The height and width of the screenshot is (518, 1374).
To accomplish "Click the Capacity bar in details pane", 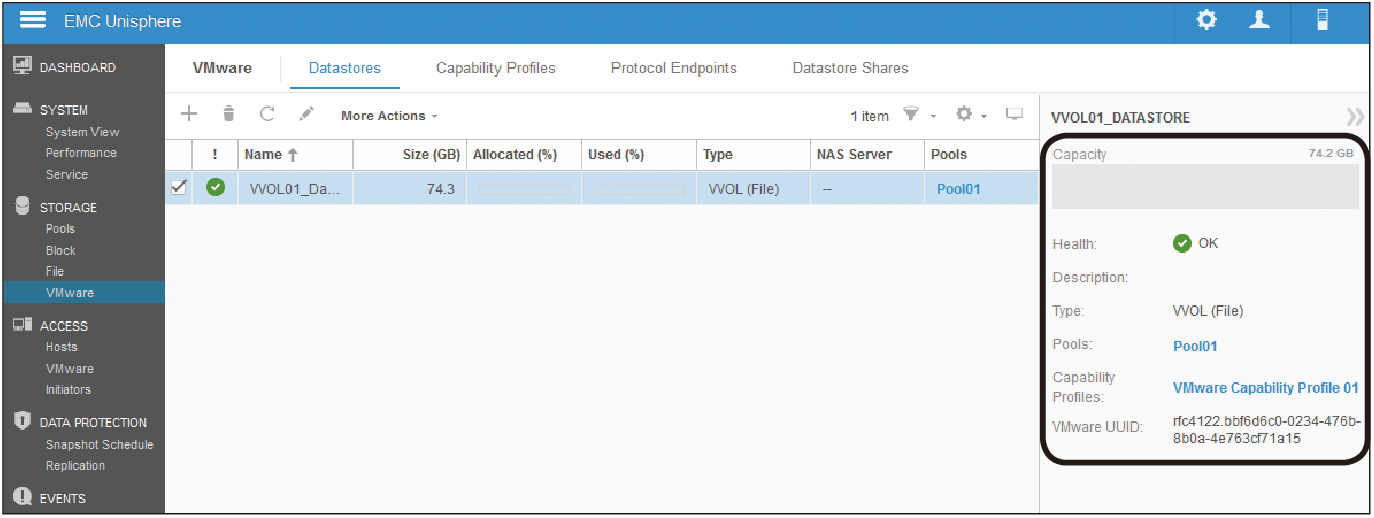I will click(1205, 186).
